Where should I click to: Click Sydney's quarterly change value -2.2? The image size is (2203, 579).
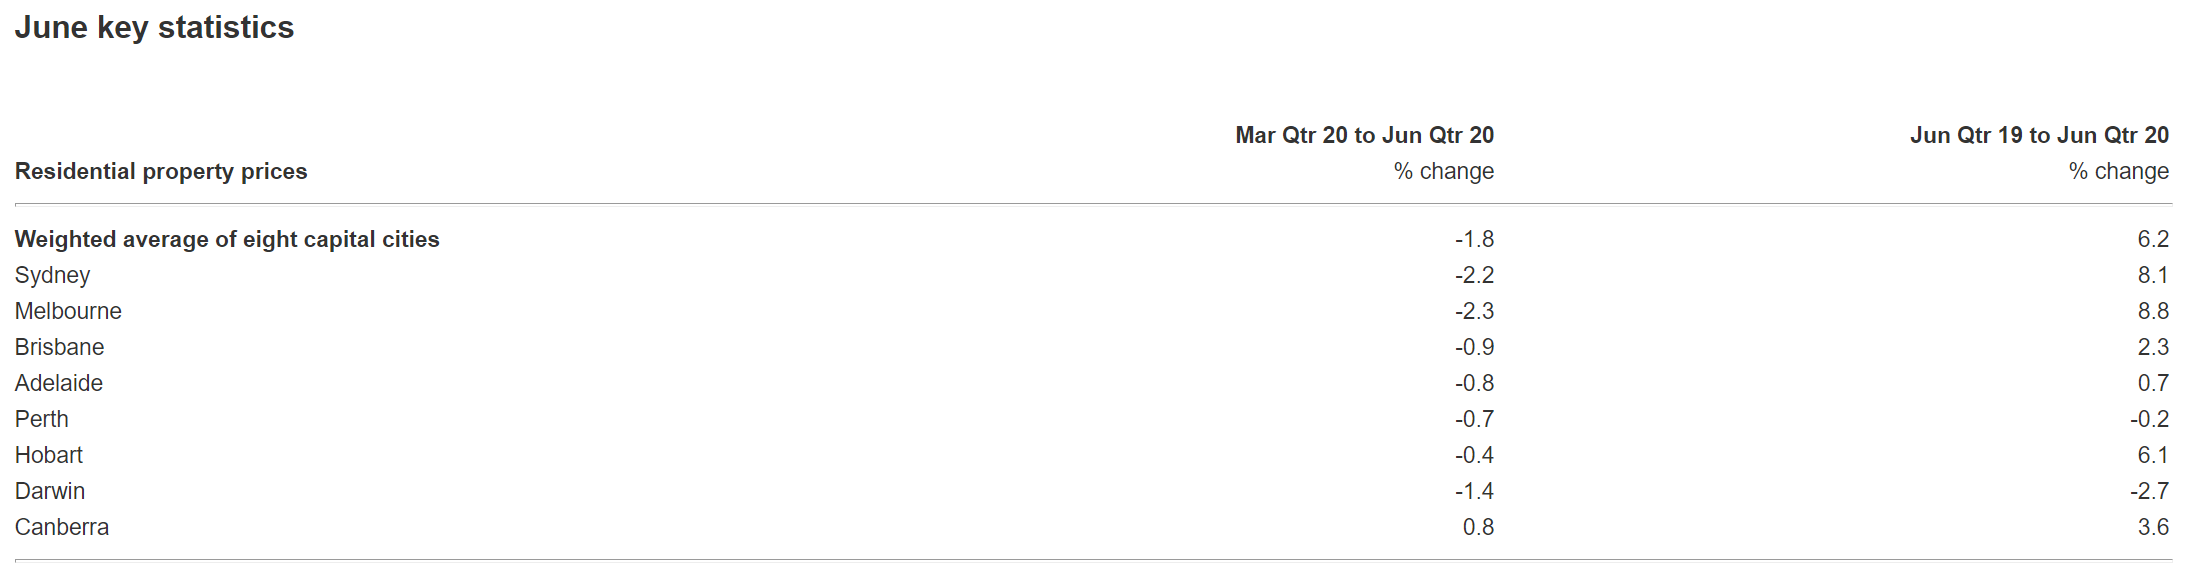coord(1474,275)
